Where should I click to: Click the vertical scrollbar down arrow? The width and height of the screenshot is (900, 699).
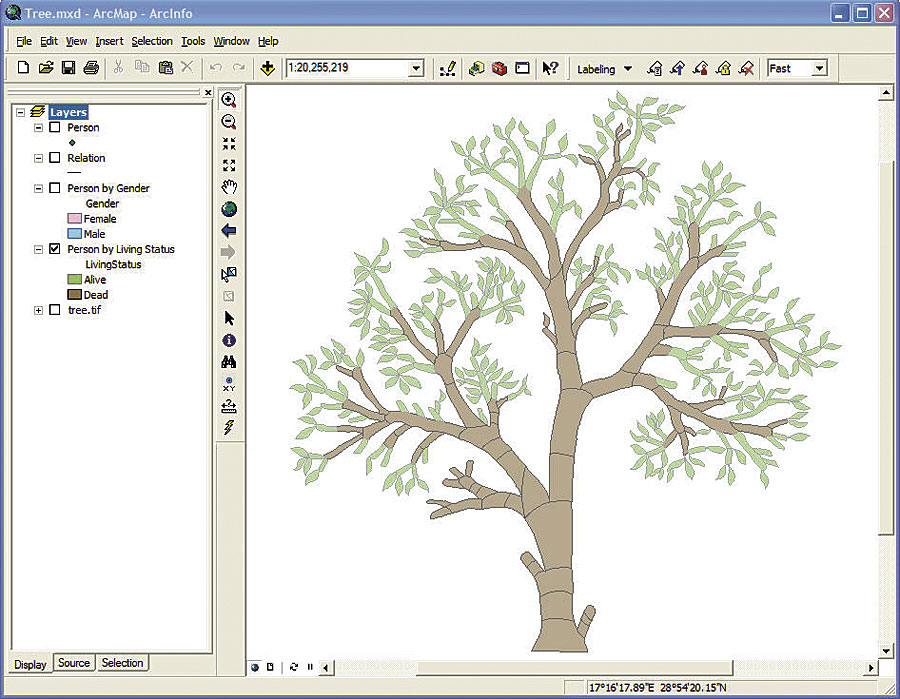[x=886, y=651]
